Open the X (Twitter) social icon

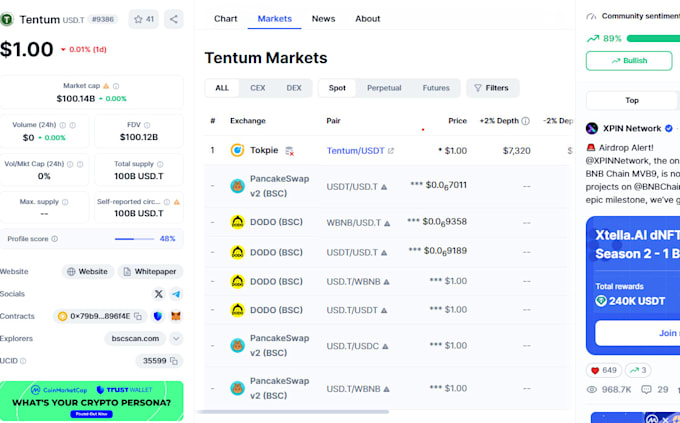(x=158, y=294)
